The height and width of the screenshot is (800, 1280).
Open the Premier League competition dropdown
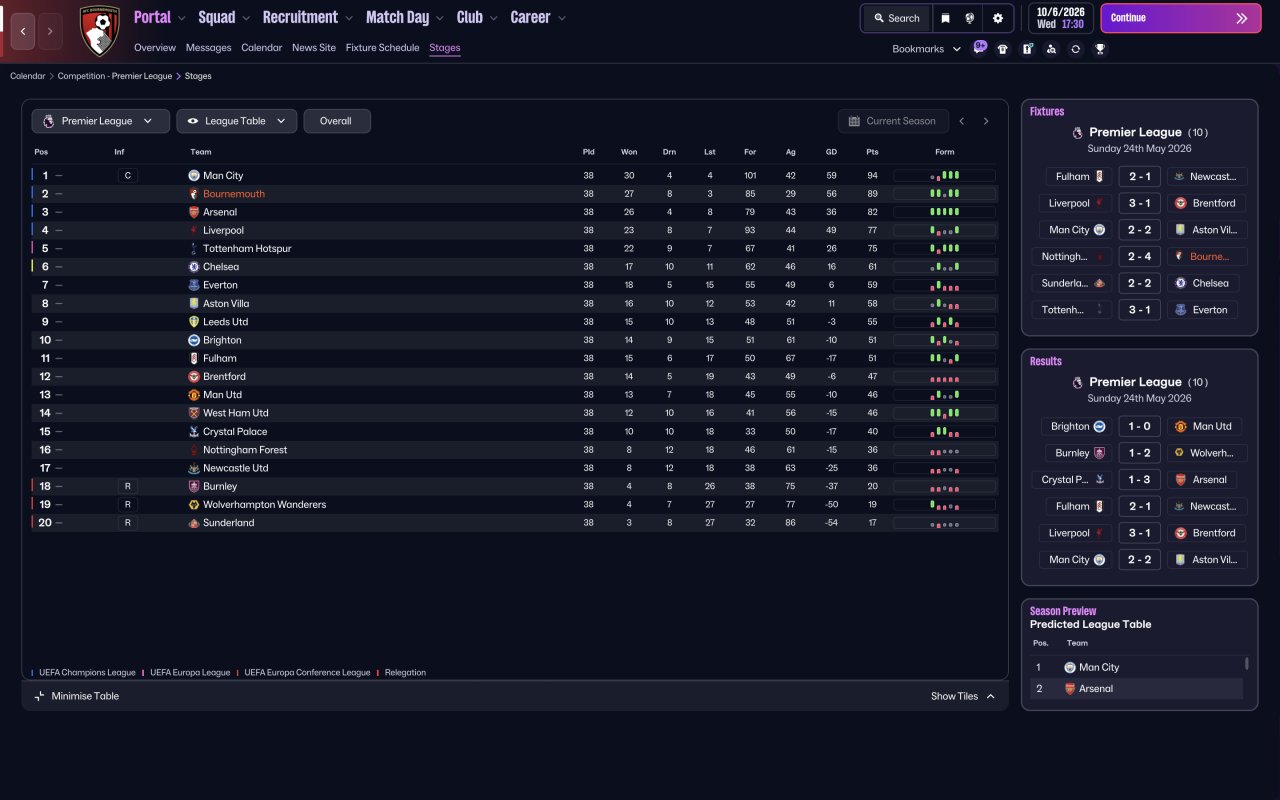point(100,121)
